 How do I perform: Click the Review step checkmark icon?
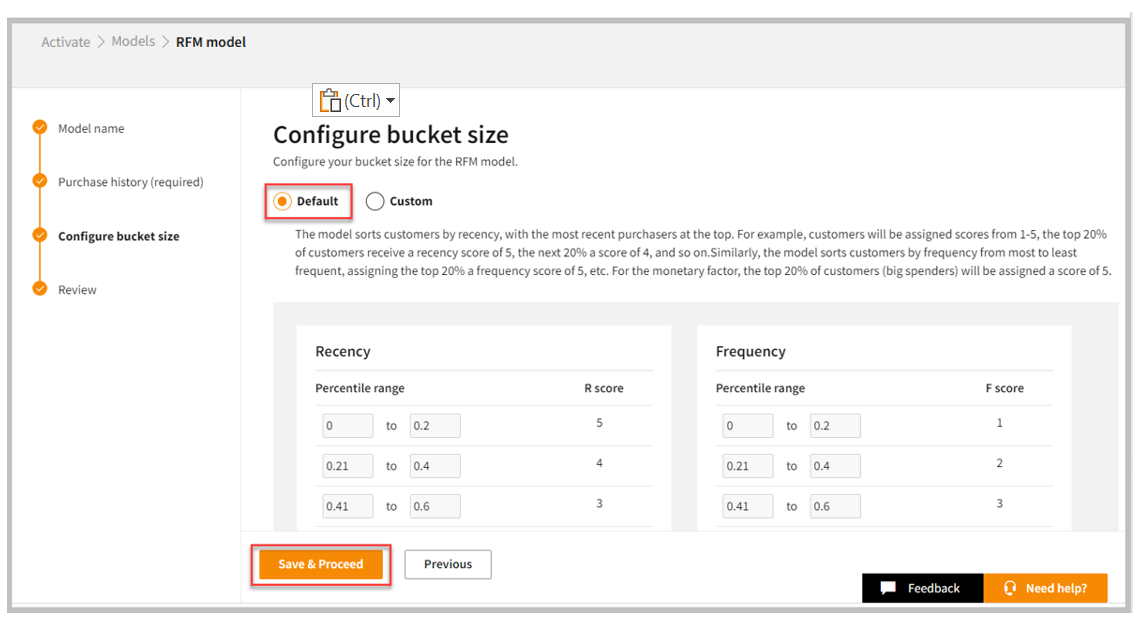point(40,290)
